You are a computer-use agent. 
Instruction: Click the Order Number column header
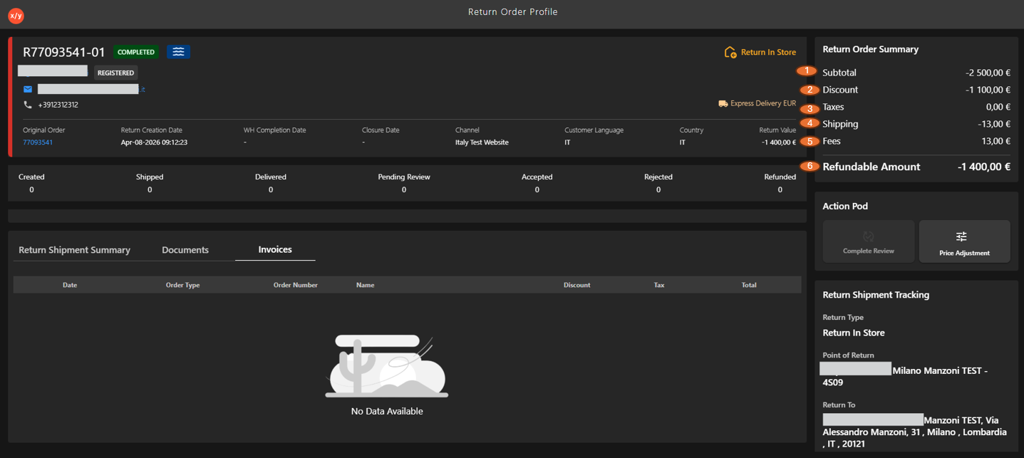[295, 285]
